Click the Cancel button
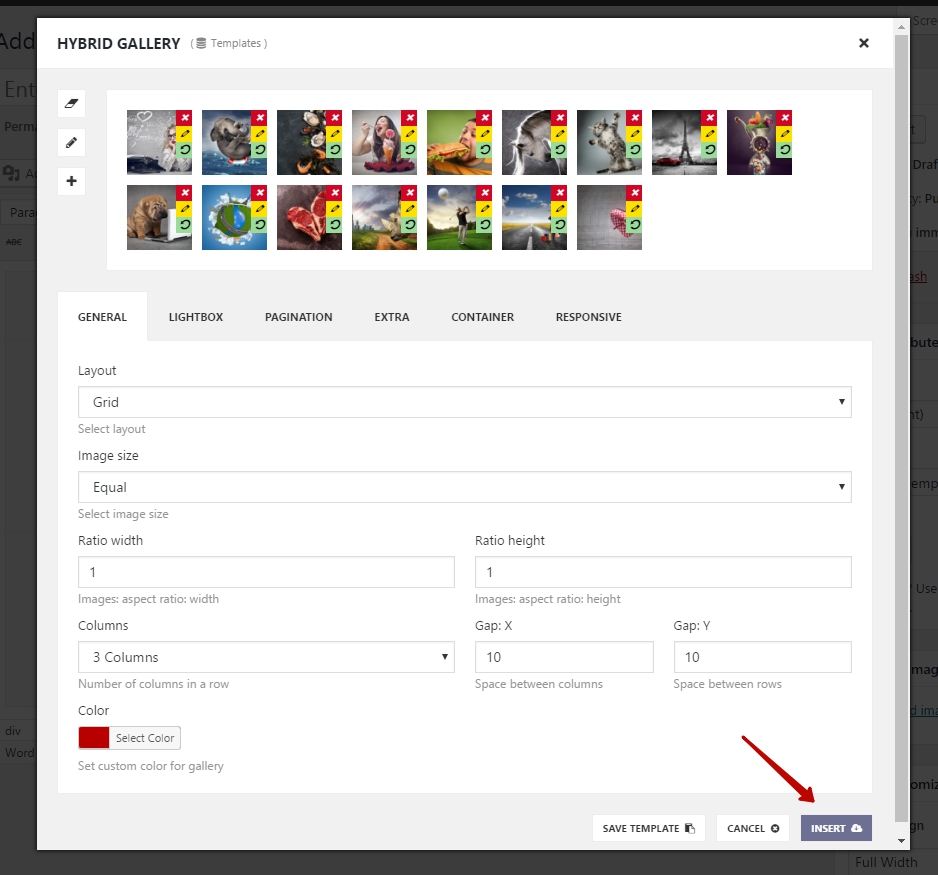 click(x=753, y=828)
